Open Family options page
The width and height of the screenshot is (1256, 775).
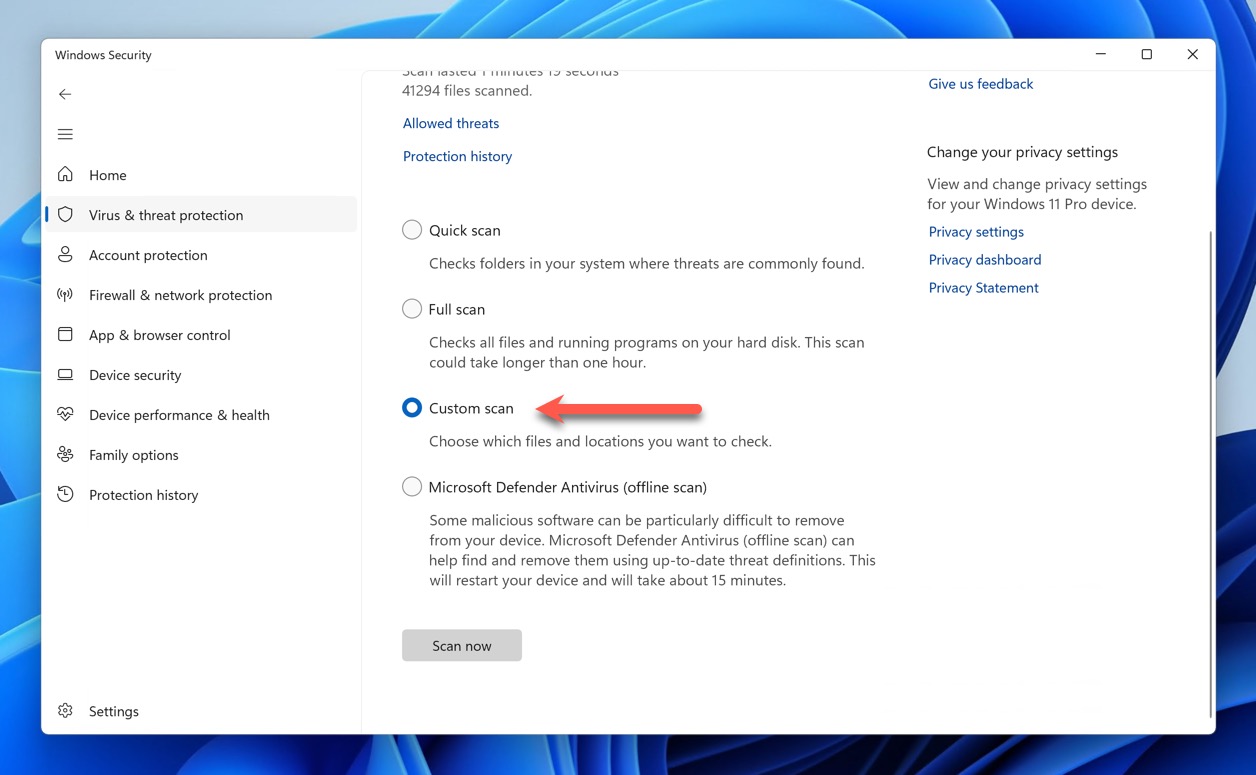click(x=201, y=455)
